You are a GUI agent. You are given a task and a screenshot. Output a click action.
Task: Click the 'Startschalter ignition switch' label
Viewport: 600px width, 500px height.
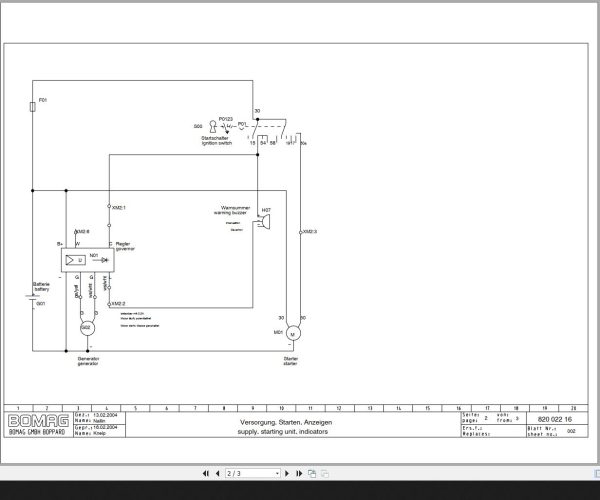(x=217, y=140)
